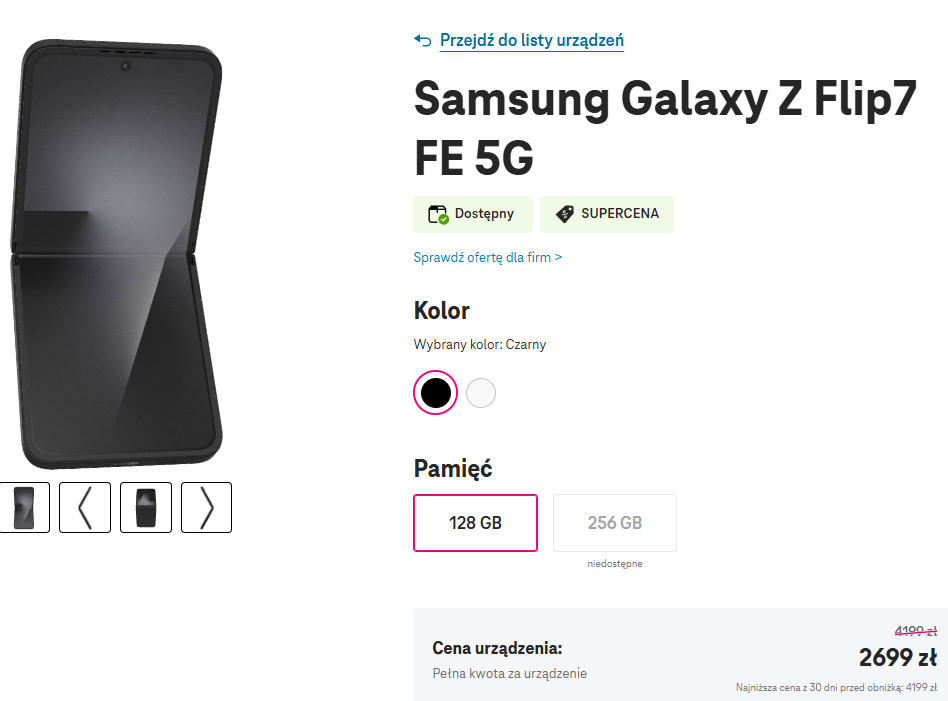Select the 128 GB memory option
This screenshot has width=948, height=701.
point(475,523)
